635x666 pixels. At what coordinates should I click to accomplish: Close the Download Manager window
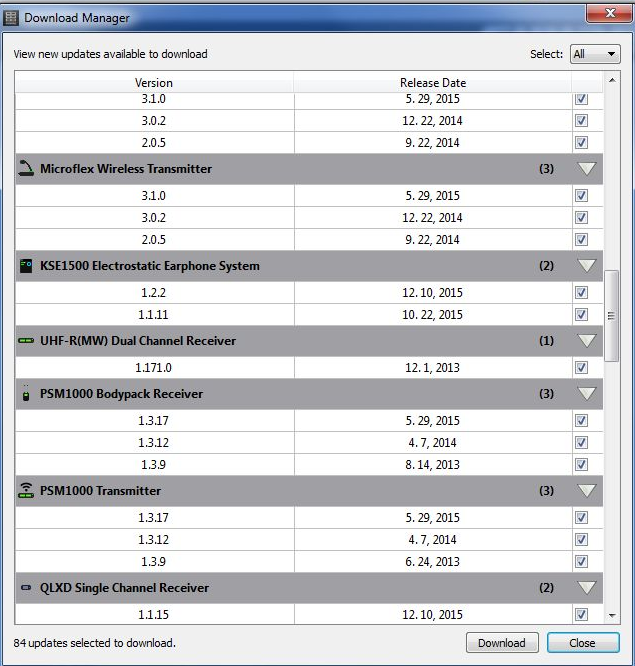(x=610, y=13)
